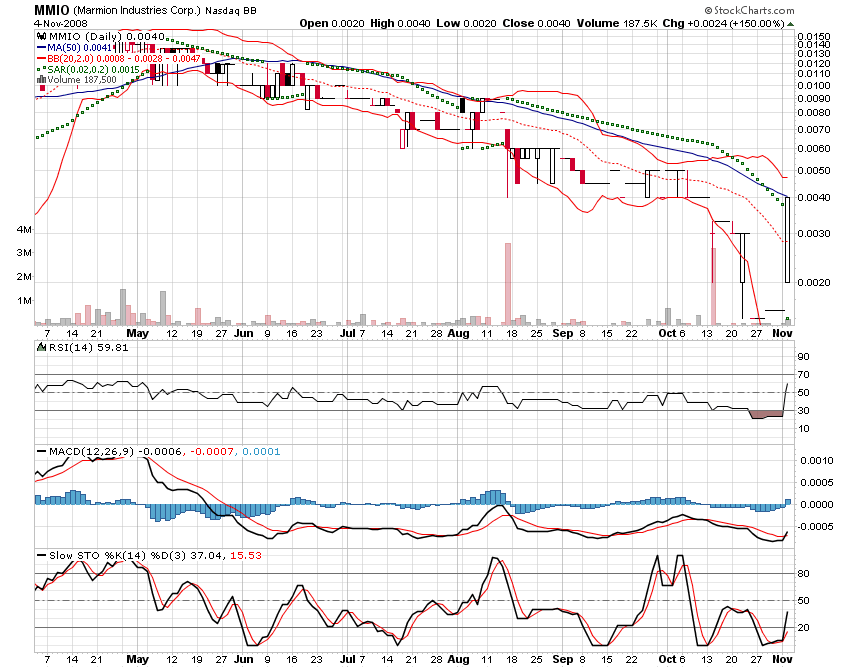The image size is (850, 668).
Task: Click the 0.0020 price axis label
Action: click(x=814, y=282)
